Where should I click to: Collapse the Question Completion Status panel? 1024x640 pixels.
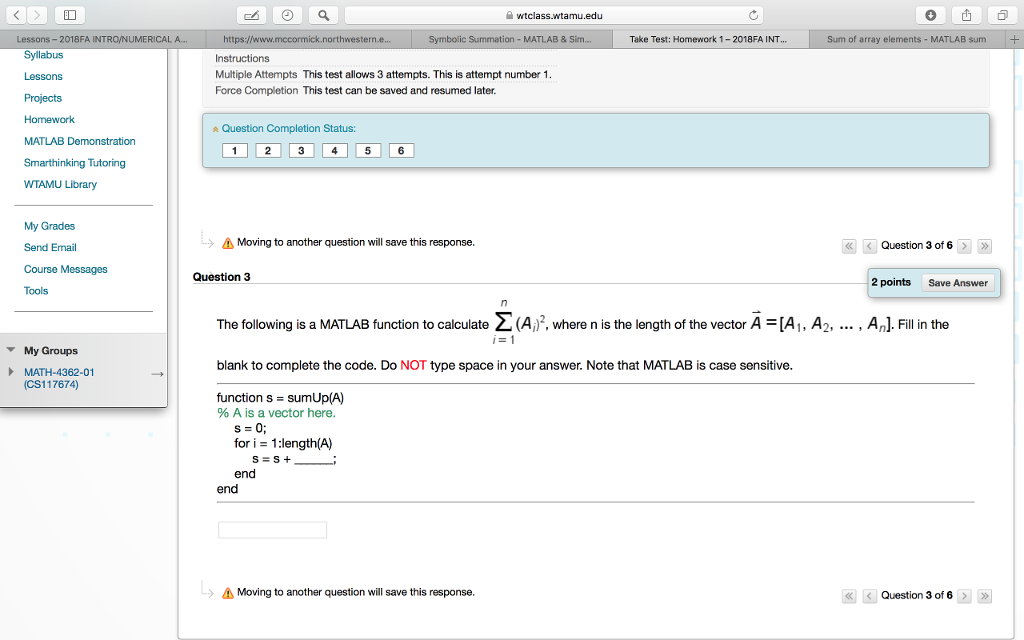pyautogui.click(x=216, y=129)
